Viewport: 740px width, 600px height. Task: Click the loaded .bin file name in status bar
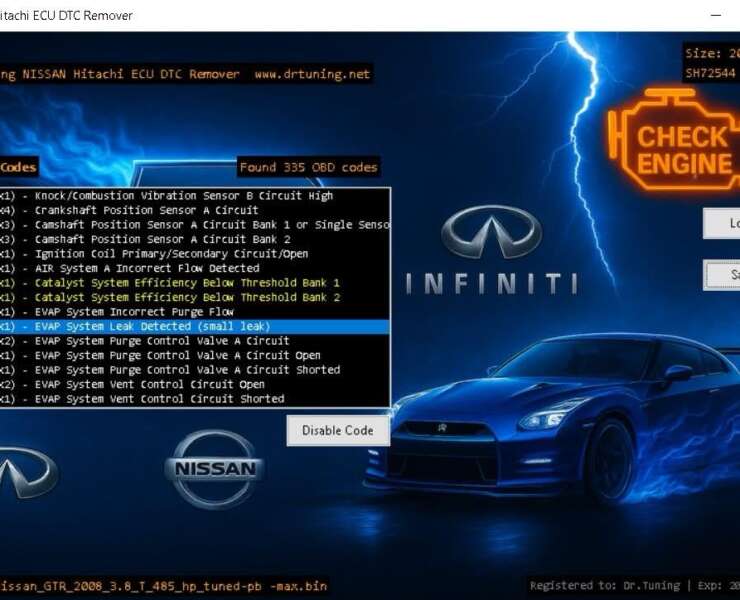click(163, 586)
